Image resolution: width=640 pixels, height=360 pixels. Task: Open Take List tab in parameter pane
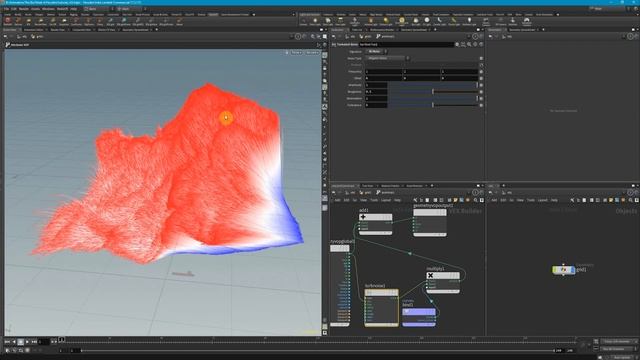click(x=357, y=30)
